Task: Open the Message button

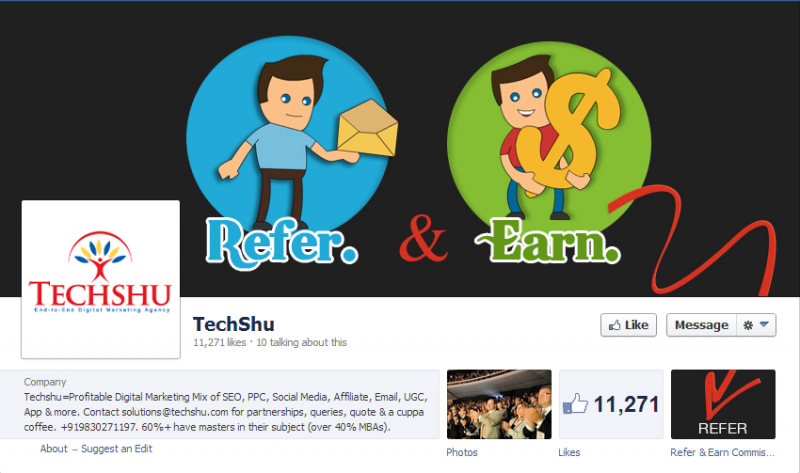Action: pos(702,325)
